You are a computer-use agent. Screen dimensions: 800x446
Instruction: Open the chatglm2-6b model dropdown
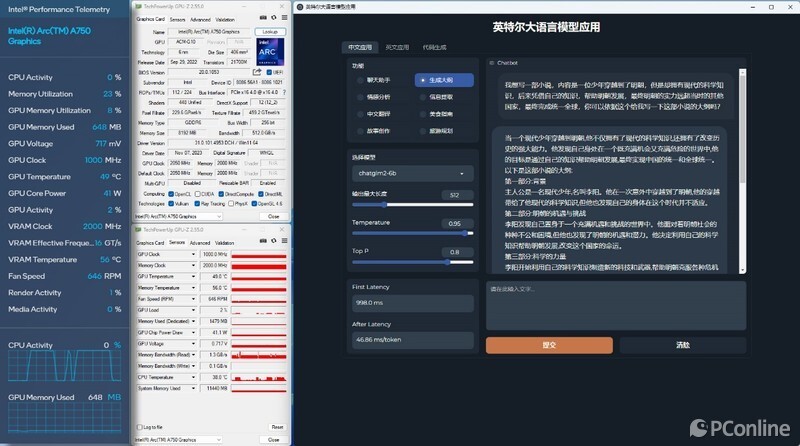coord(412,174)
